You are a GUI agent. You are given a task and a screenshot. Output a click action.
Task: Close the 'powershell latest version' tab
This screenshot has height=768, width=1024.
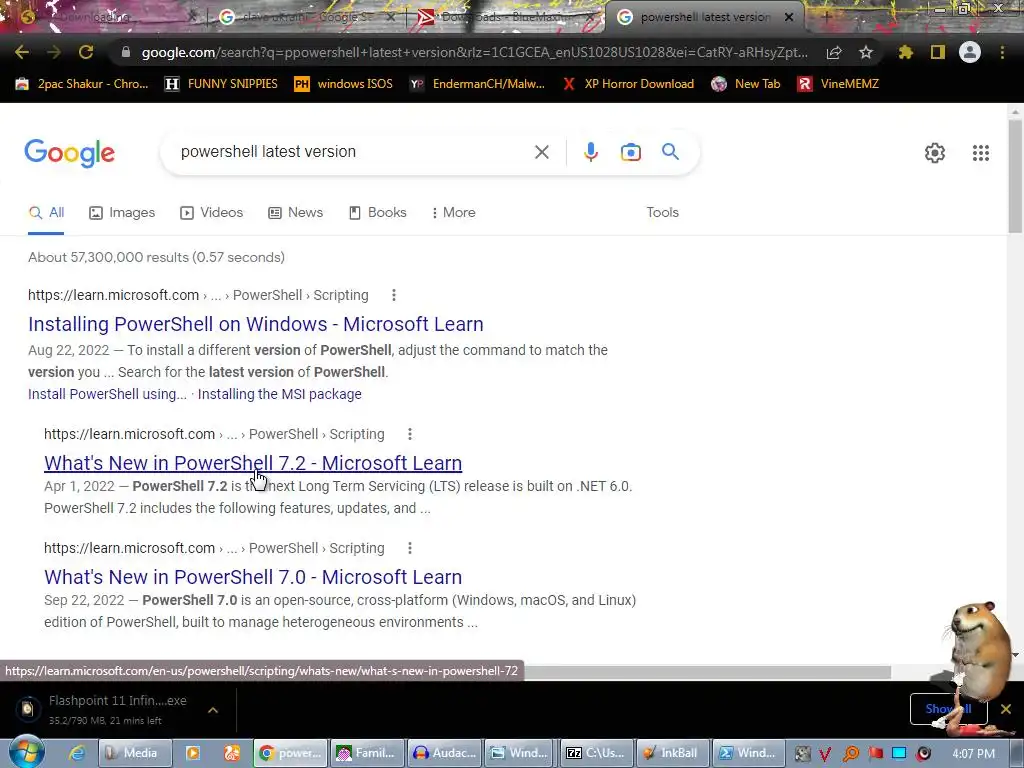[x=789, y=18]
